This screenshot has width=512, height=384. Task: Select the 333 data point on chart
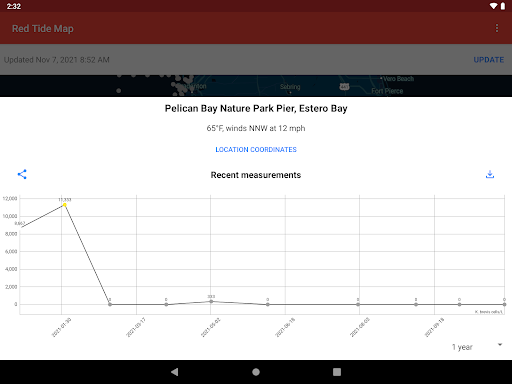pos(211,301)
